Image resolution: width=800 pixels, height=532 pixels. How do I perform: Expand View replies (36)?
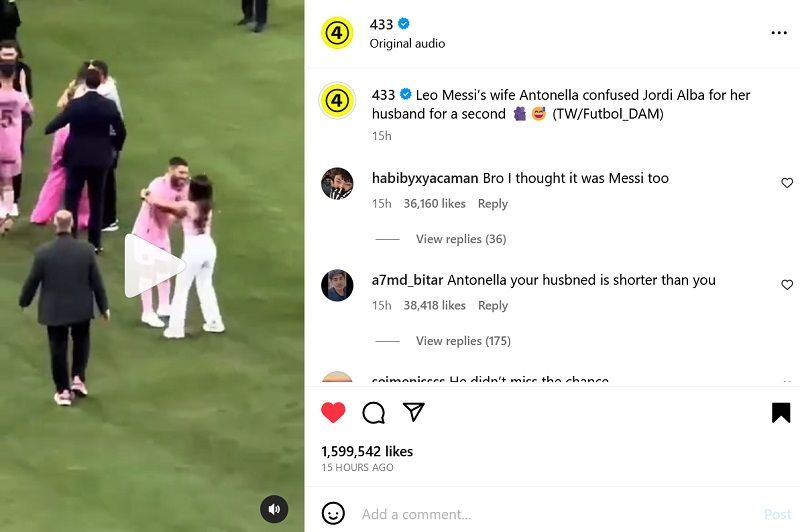tap(461, 239)
